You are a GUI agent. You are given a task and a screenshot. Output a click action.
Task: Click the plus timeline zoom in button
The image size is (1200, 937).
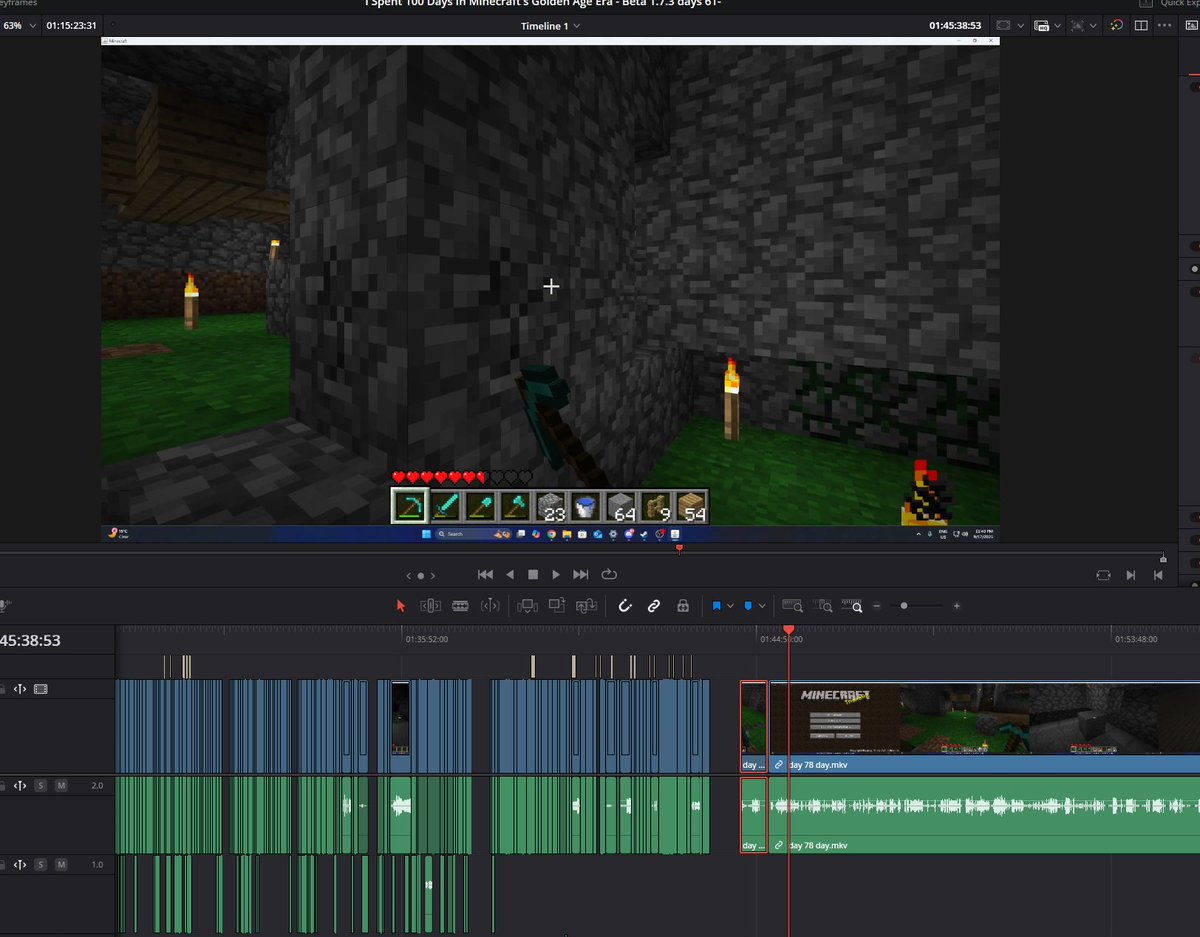pos(957,606)
